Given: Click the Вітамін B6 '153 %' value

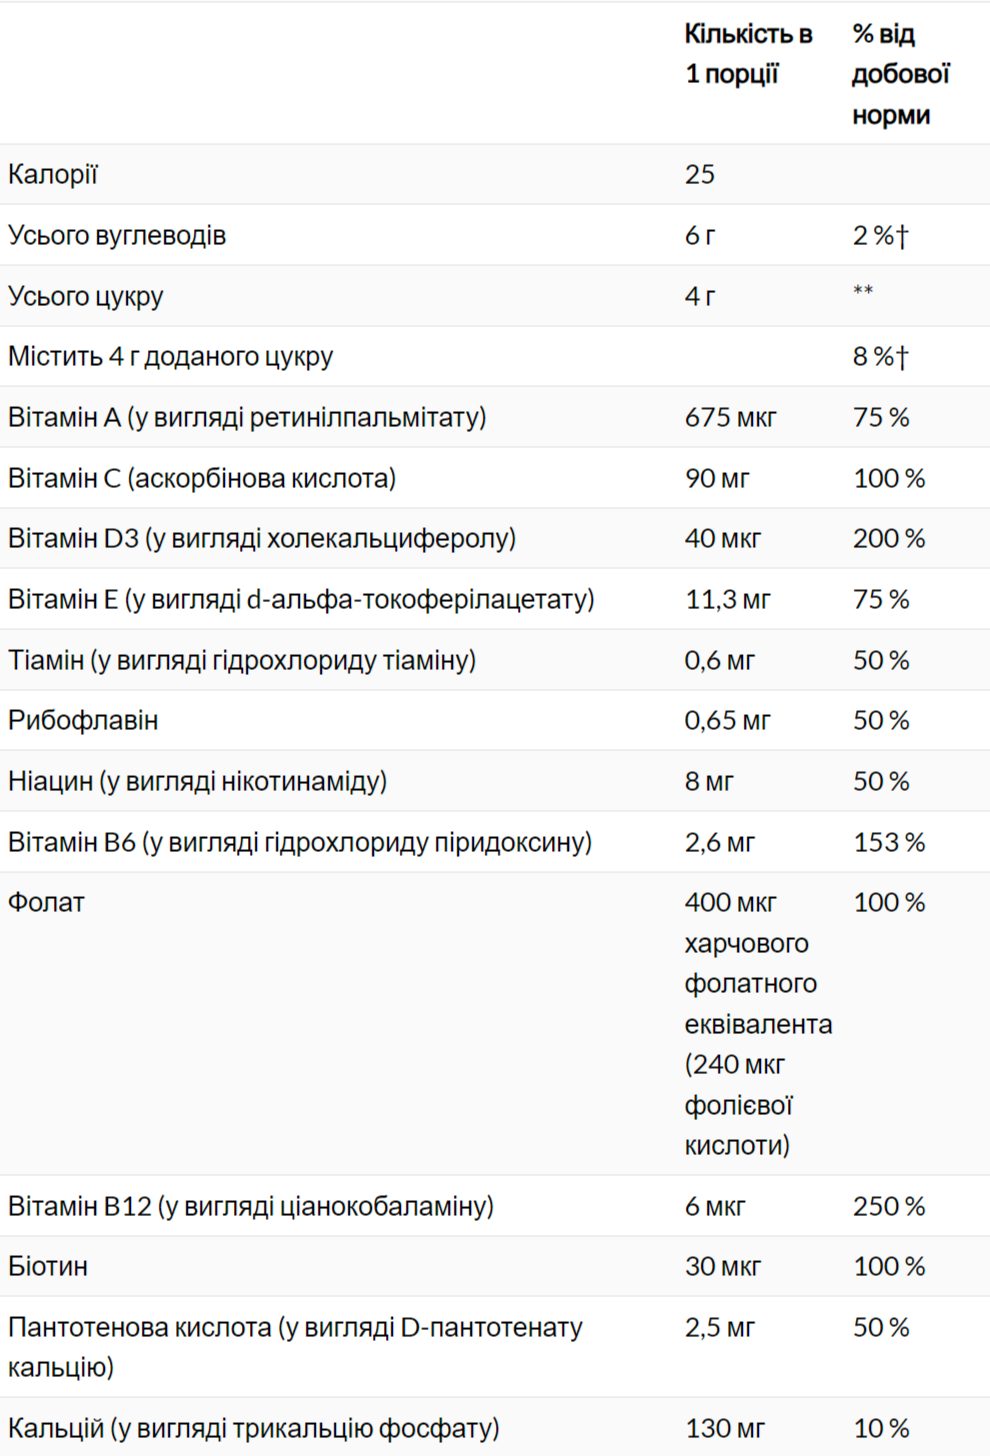Looking at the screenshot, I should coord(889,842).
